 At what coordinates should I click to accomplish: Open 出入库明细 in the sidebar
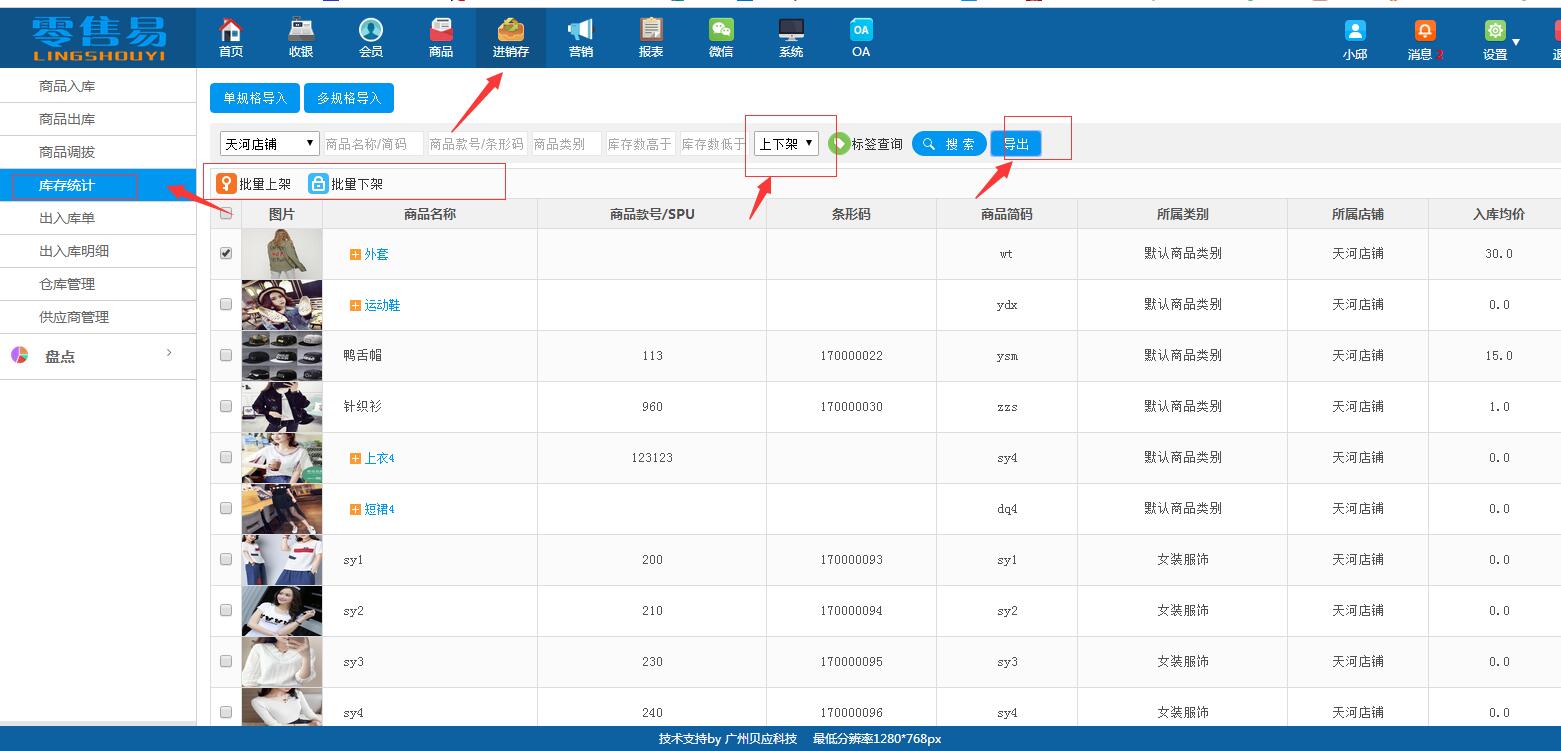pyautogui.click(x=74, y=251)
